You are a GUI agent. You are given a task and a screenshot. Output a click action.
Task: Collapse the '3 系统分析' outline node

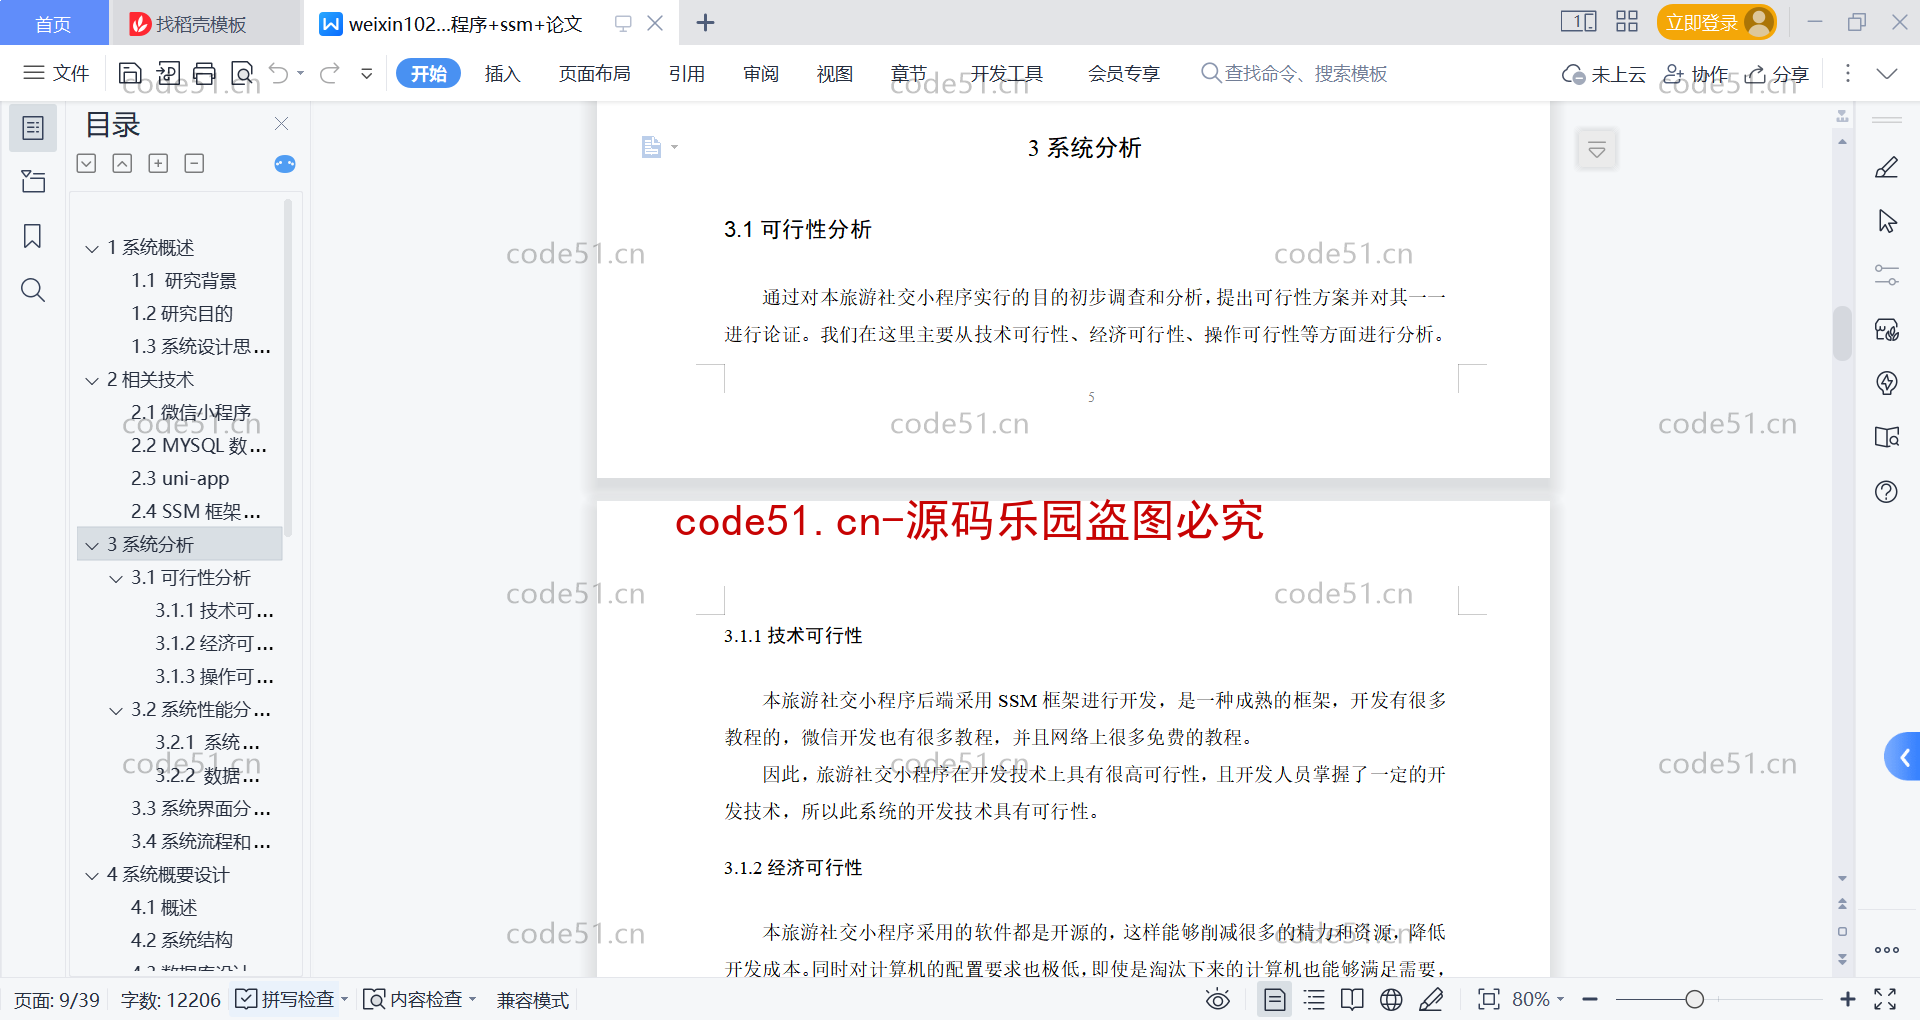[92, 545]
